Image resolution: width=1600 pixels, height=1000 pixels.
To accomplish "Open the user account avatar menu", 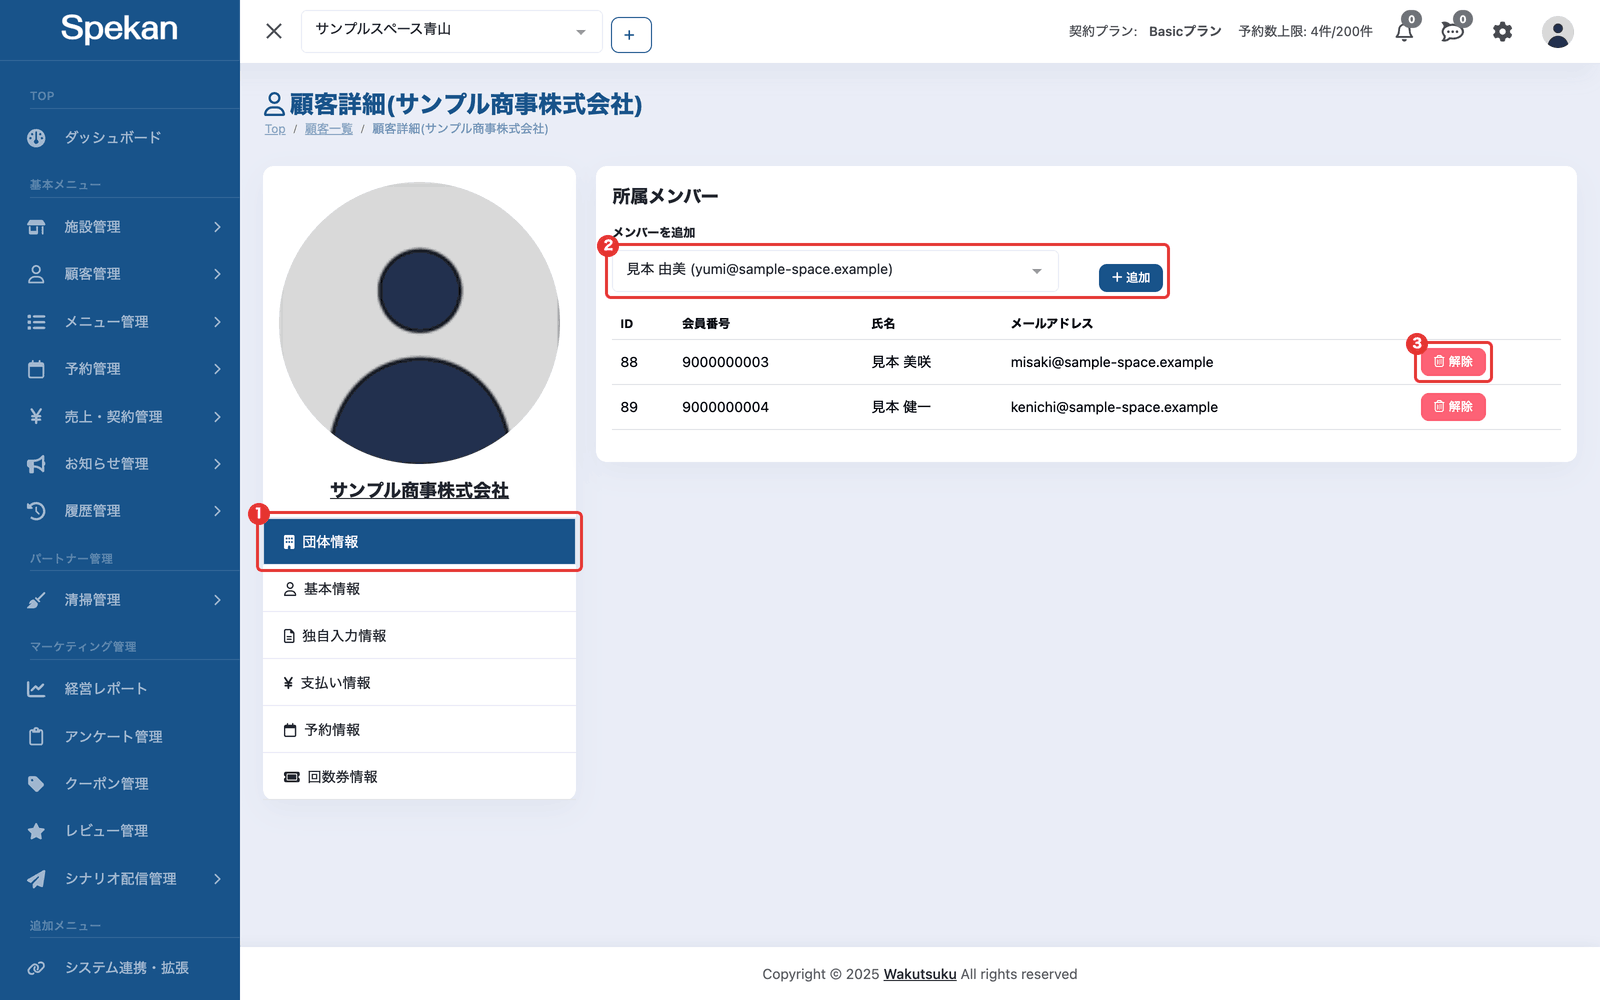I will tap(1557, 32).
